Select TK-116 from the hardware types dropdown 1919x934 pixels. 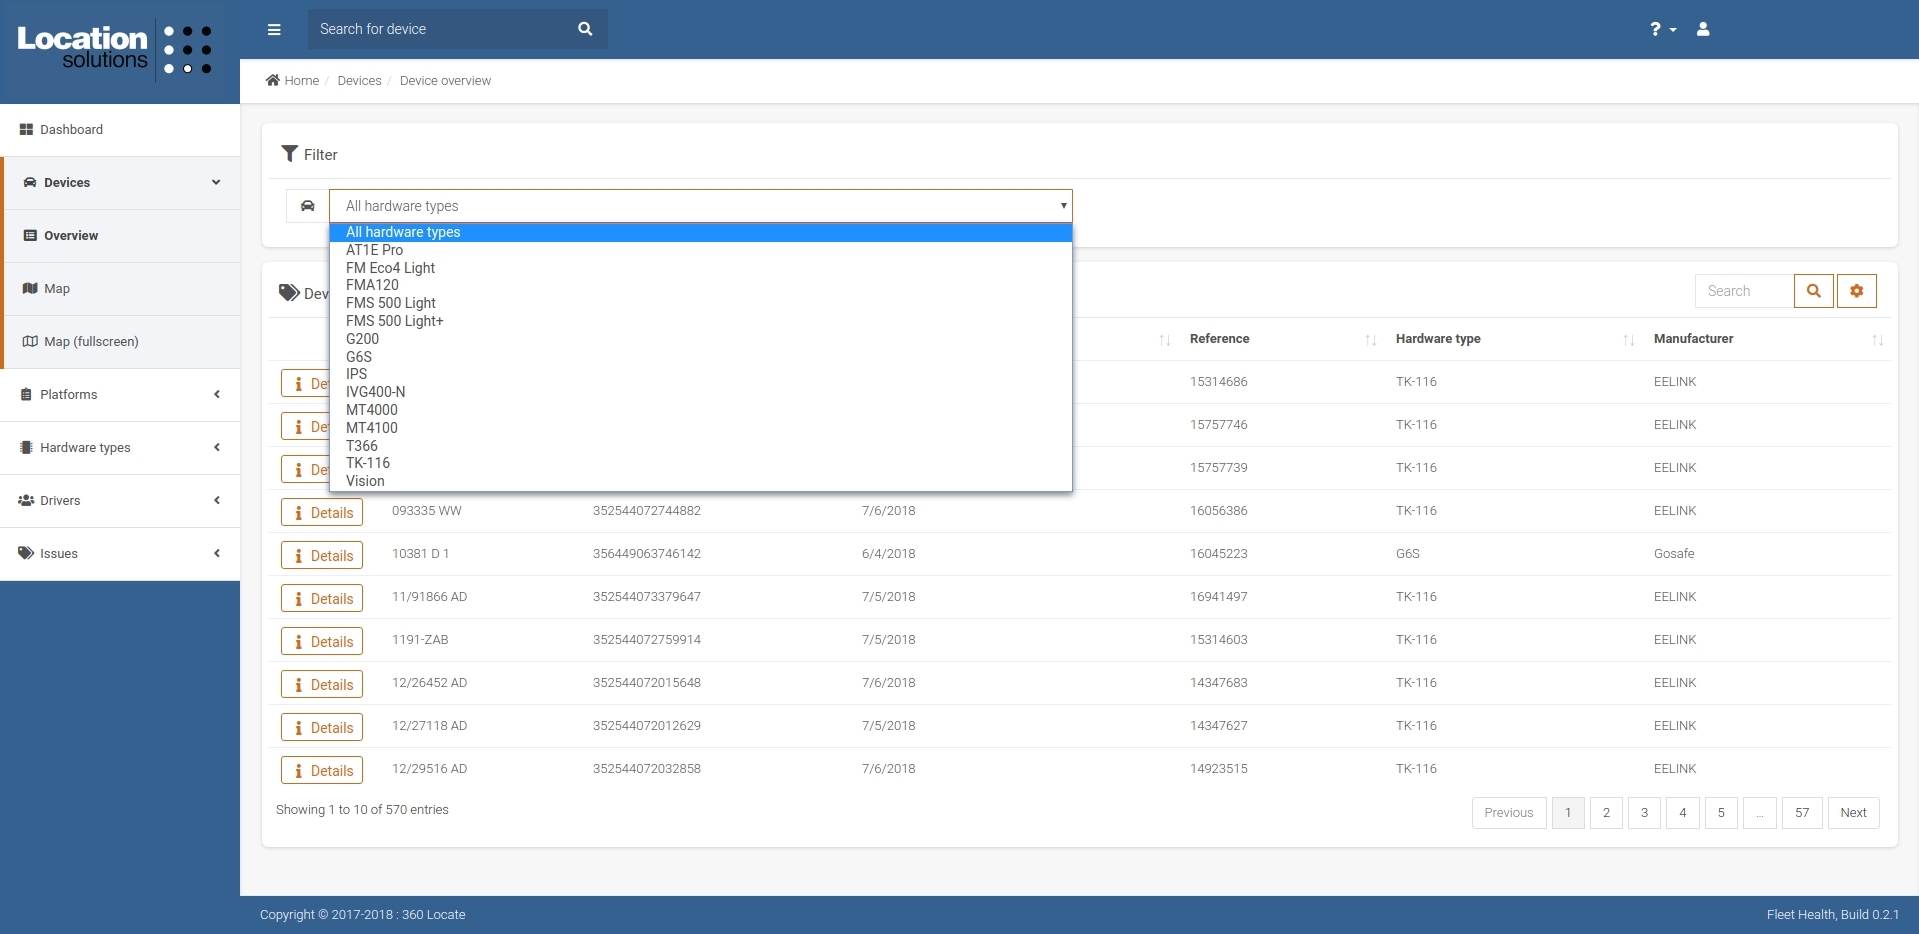point(368,463)
